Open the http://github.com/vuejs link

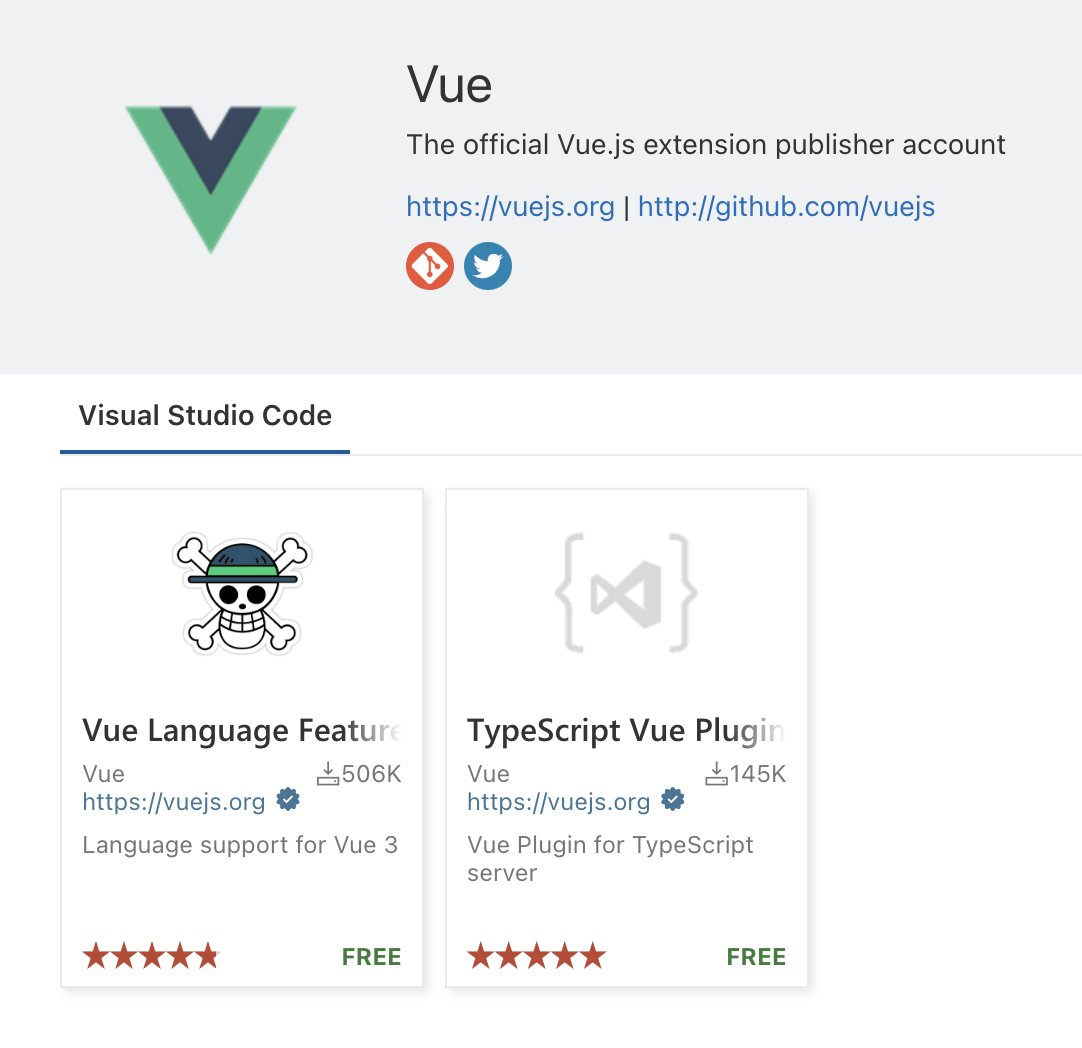(786, 206)
